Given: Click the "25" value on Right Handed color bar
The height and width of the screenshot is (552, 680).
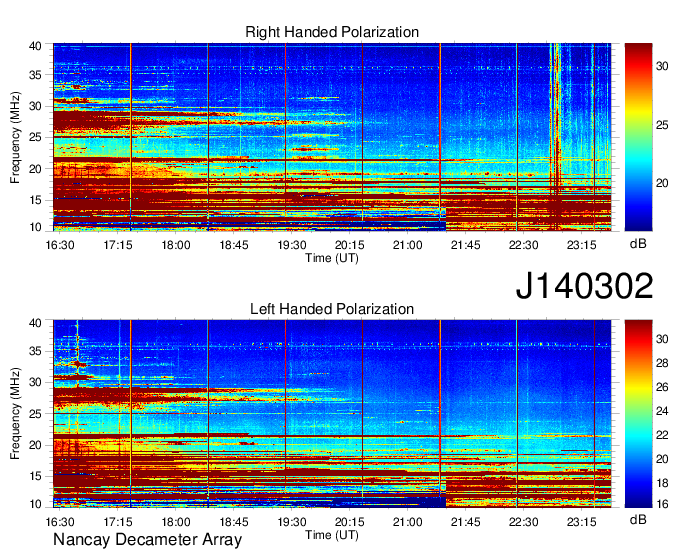Looking at the screenshot, I should click(662, 125).
